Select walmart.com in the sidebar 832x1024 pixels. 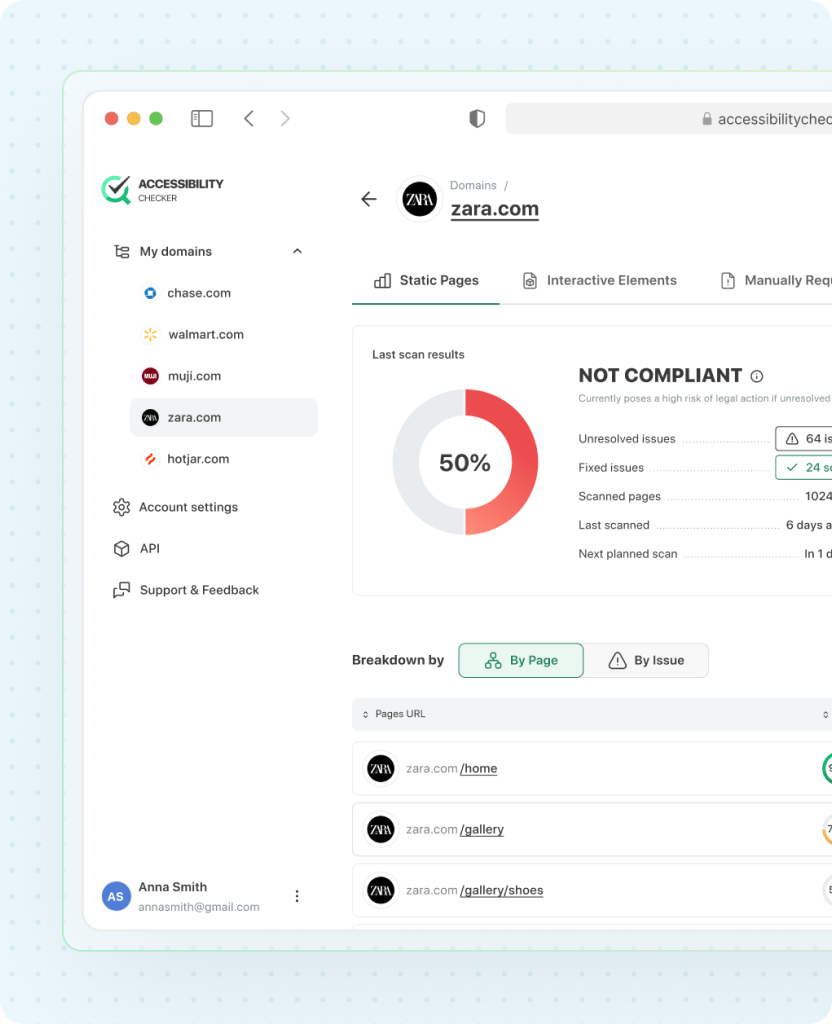click(206, 334)
